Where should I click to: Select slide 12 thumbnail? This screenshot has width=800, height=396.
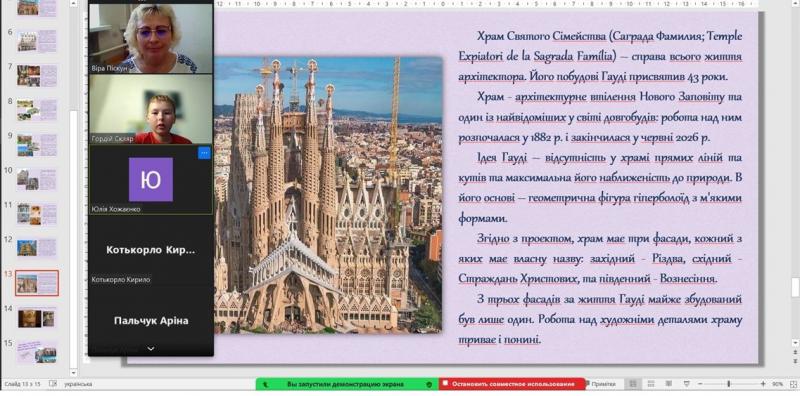coord(36,248)
